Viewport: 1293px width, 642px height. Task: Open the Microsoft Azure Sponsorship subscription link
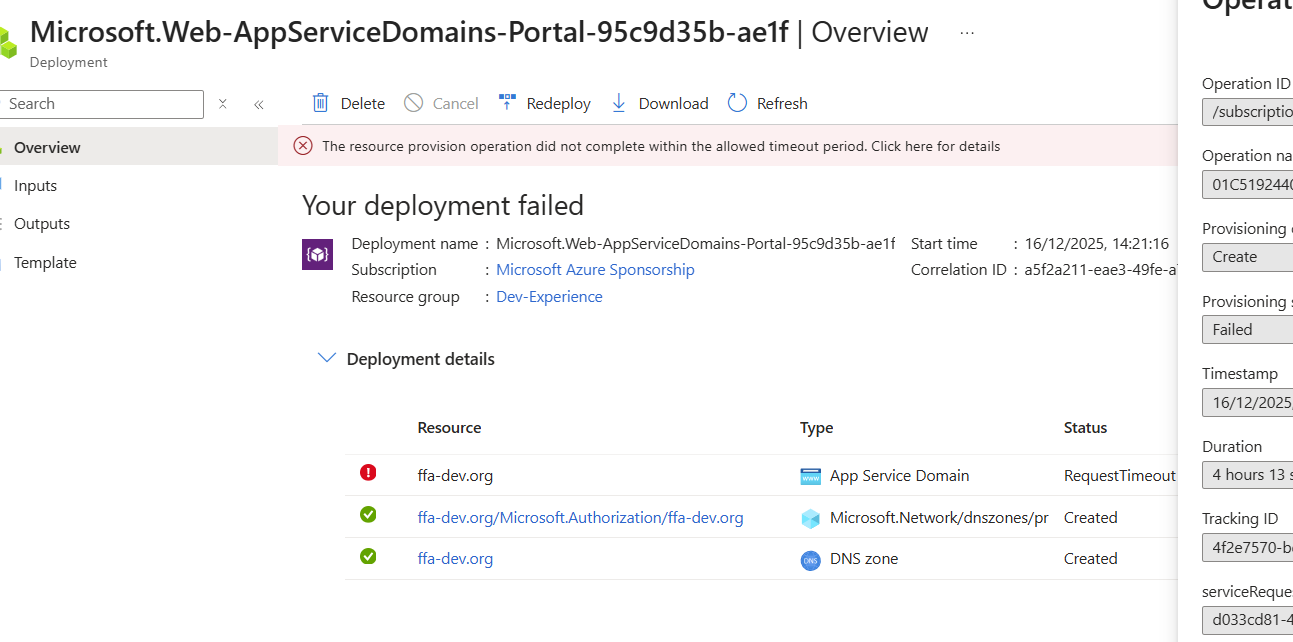(x=595, y=270)
